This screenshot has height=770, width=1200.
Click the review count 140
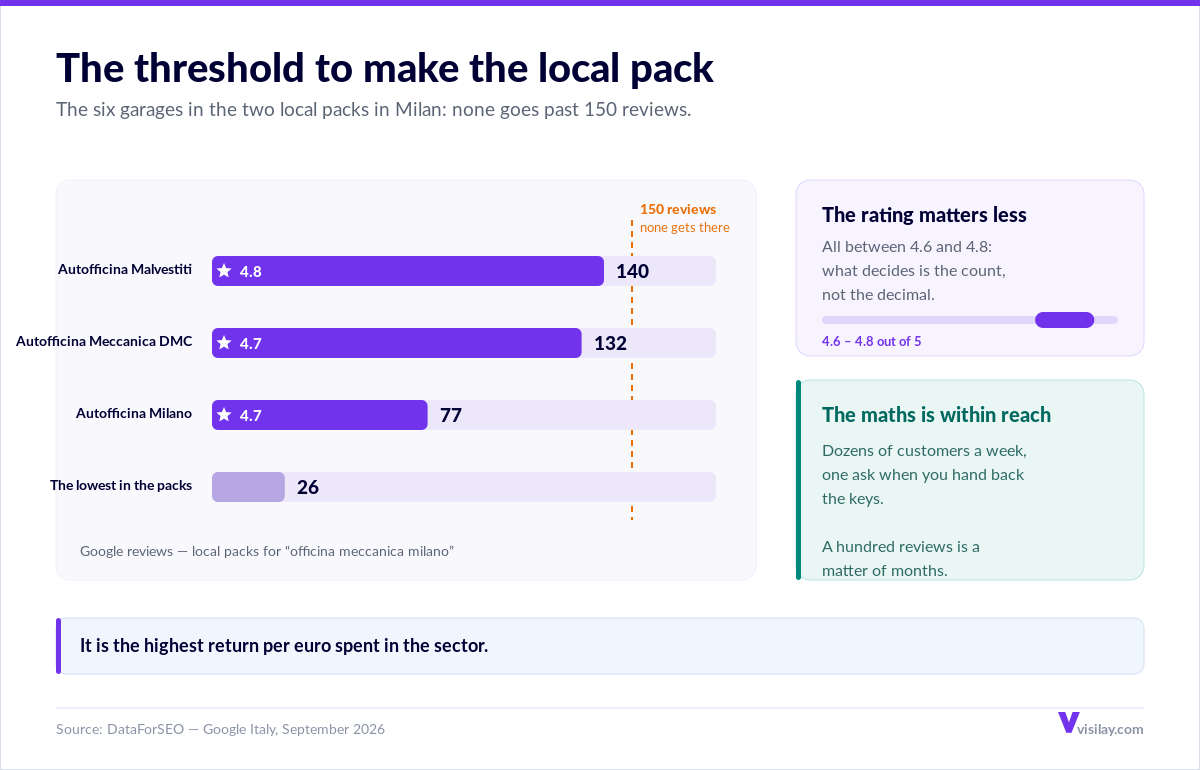(633, 271)
